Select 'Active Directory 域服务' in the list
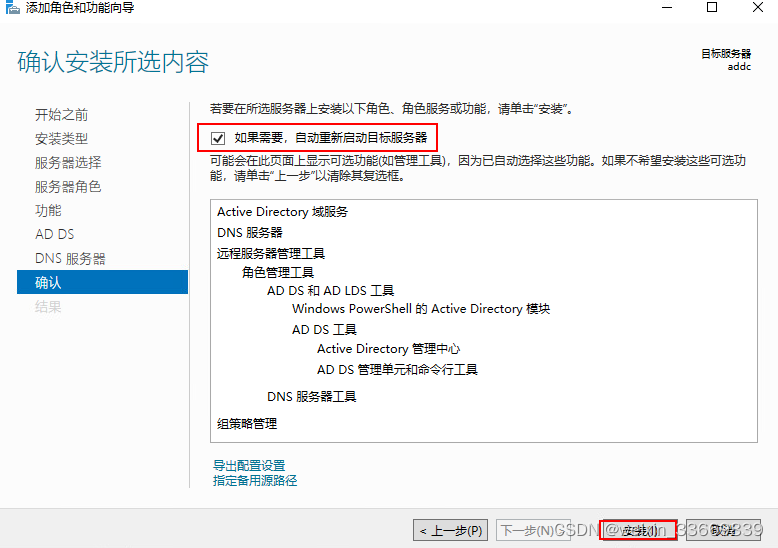This screenshot has height=548, width=778. [282, 212]
